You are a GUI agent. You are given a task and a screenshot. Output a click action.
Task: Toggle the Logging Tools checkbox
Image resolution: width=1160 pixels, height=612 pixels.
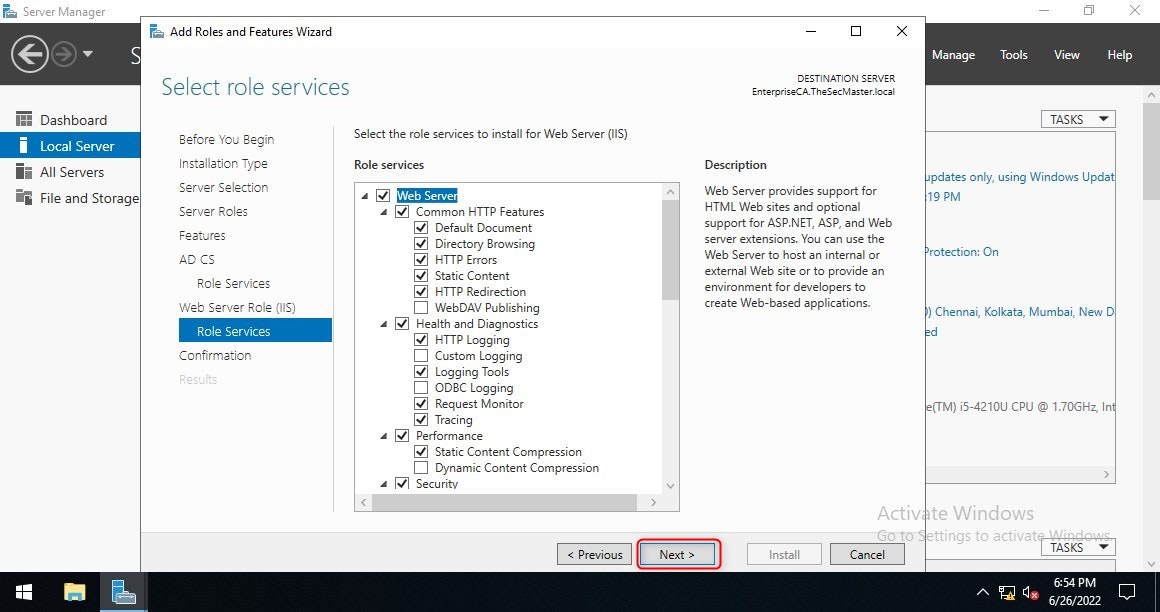pyautogui.click(x=421, y=371)
